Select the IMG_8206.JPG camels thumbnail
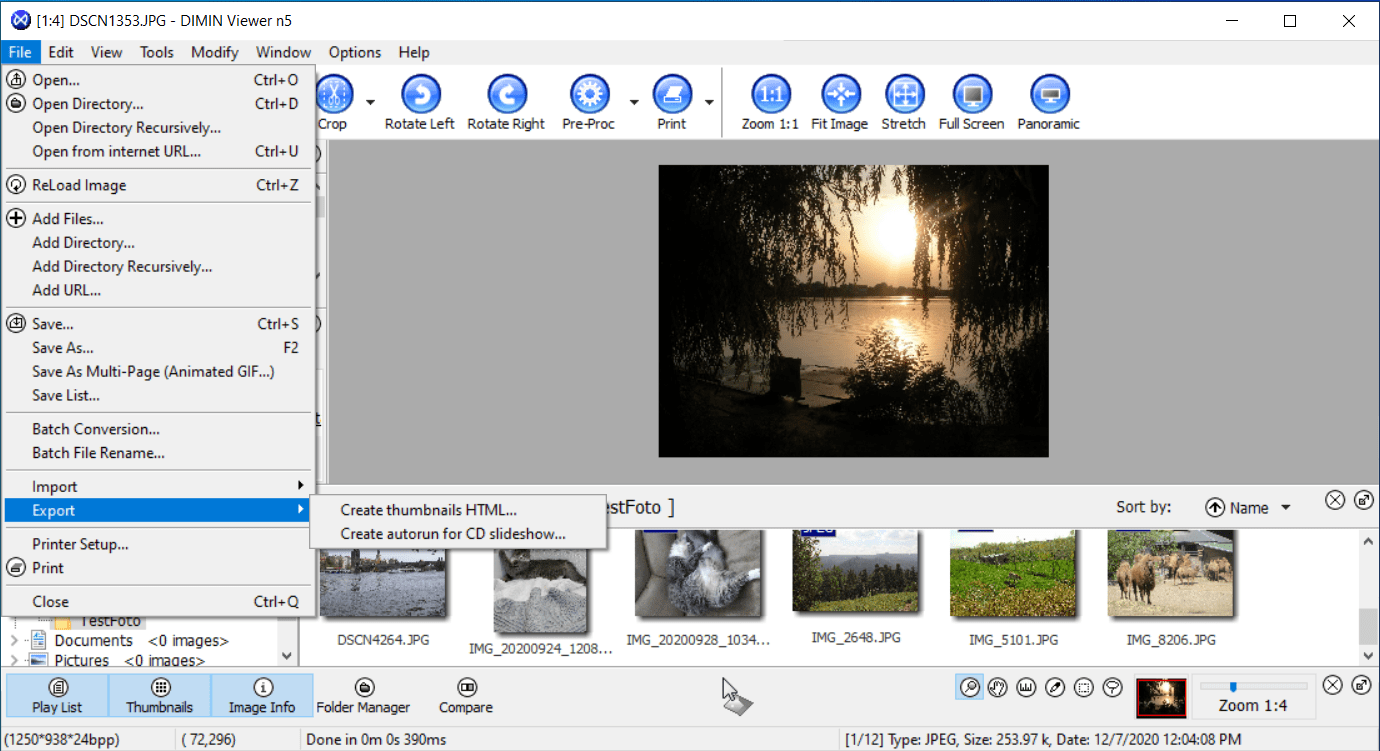Image resolution: width=1380 pixels, height=751 pixels. click(1170, 573)
